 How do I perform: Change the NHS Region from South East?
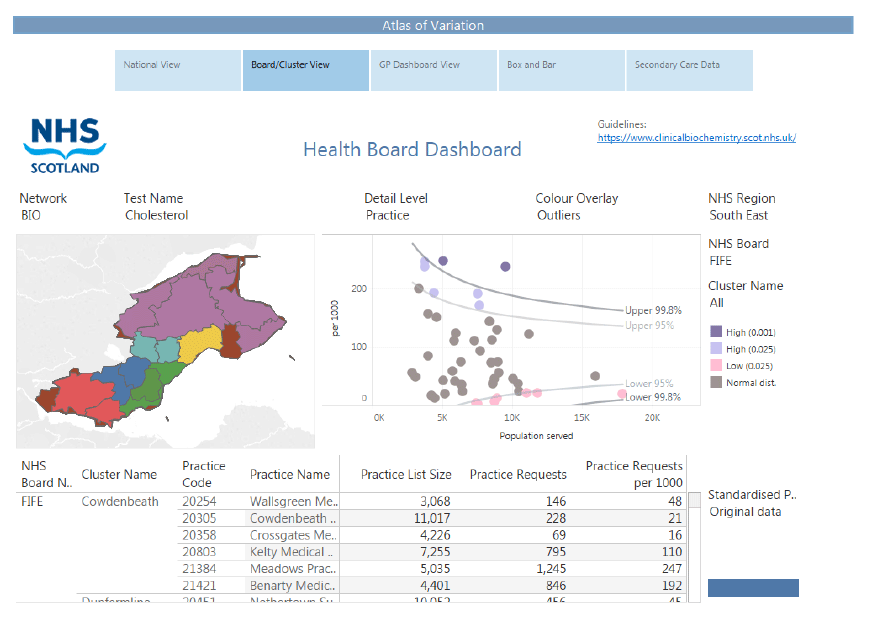(x=739, y=215)
